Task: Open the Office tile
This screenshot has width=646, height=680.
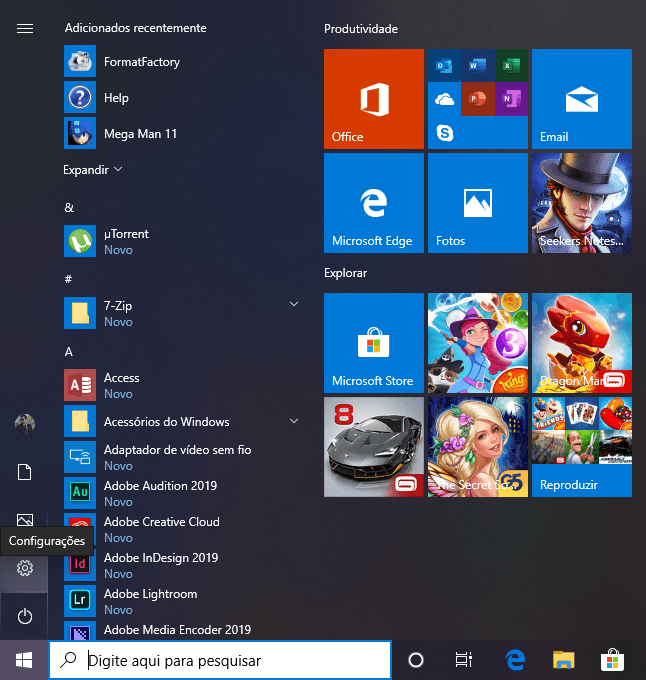Action: pos(373,98)
